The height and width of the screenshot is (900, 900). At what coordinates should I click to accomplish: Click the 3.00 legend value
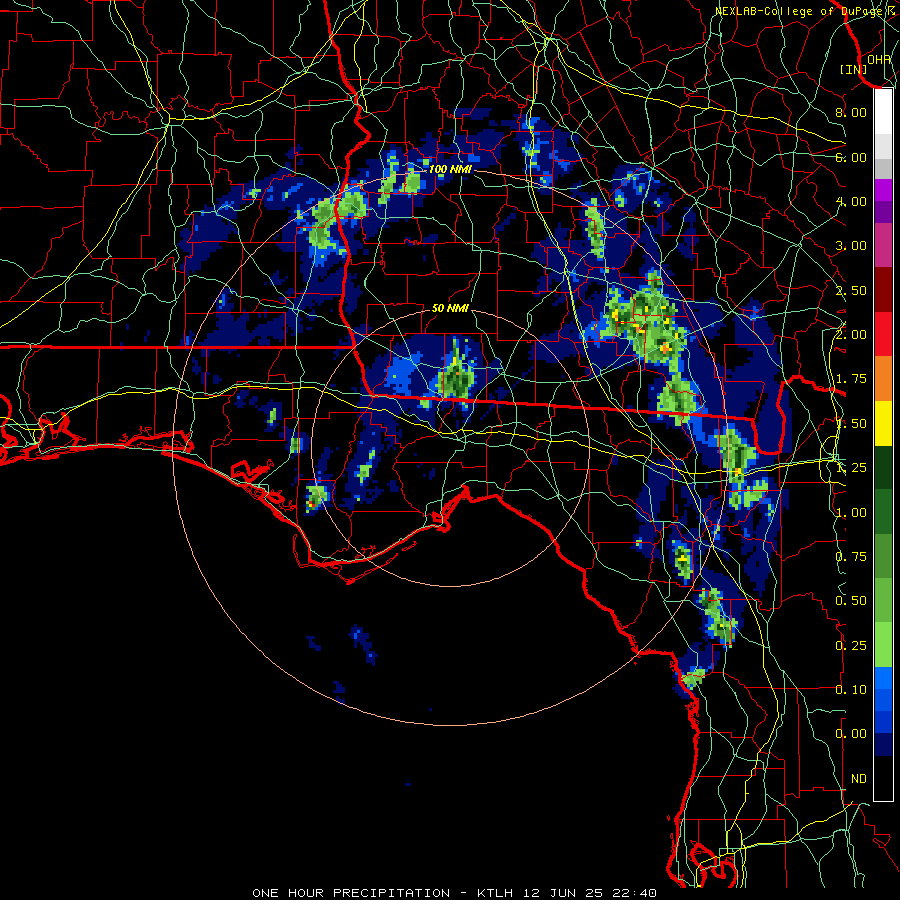851,246
